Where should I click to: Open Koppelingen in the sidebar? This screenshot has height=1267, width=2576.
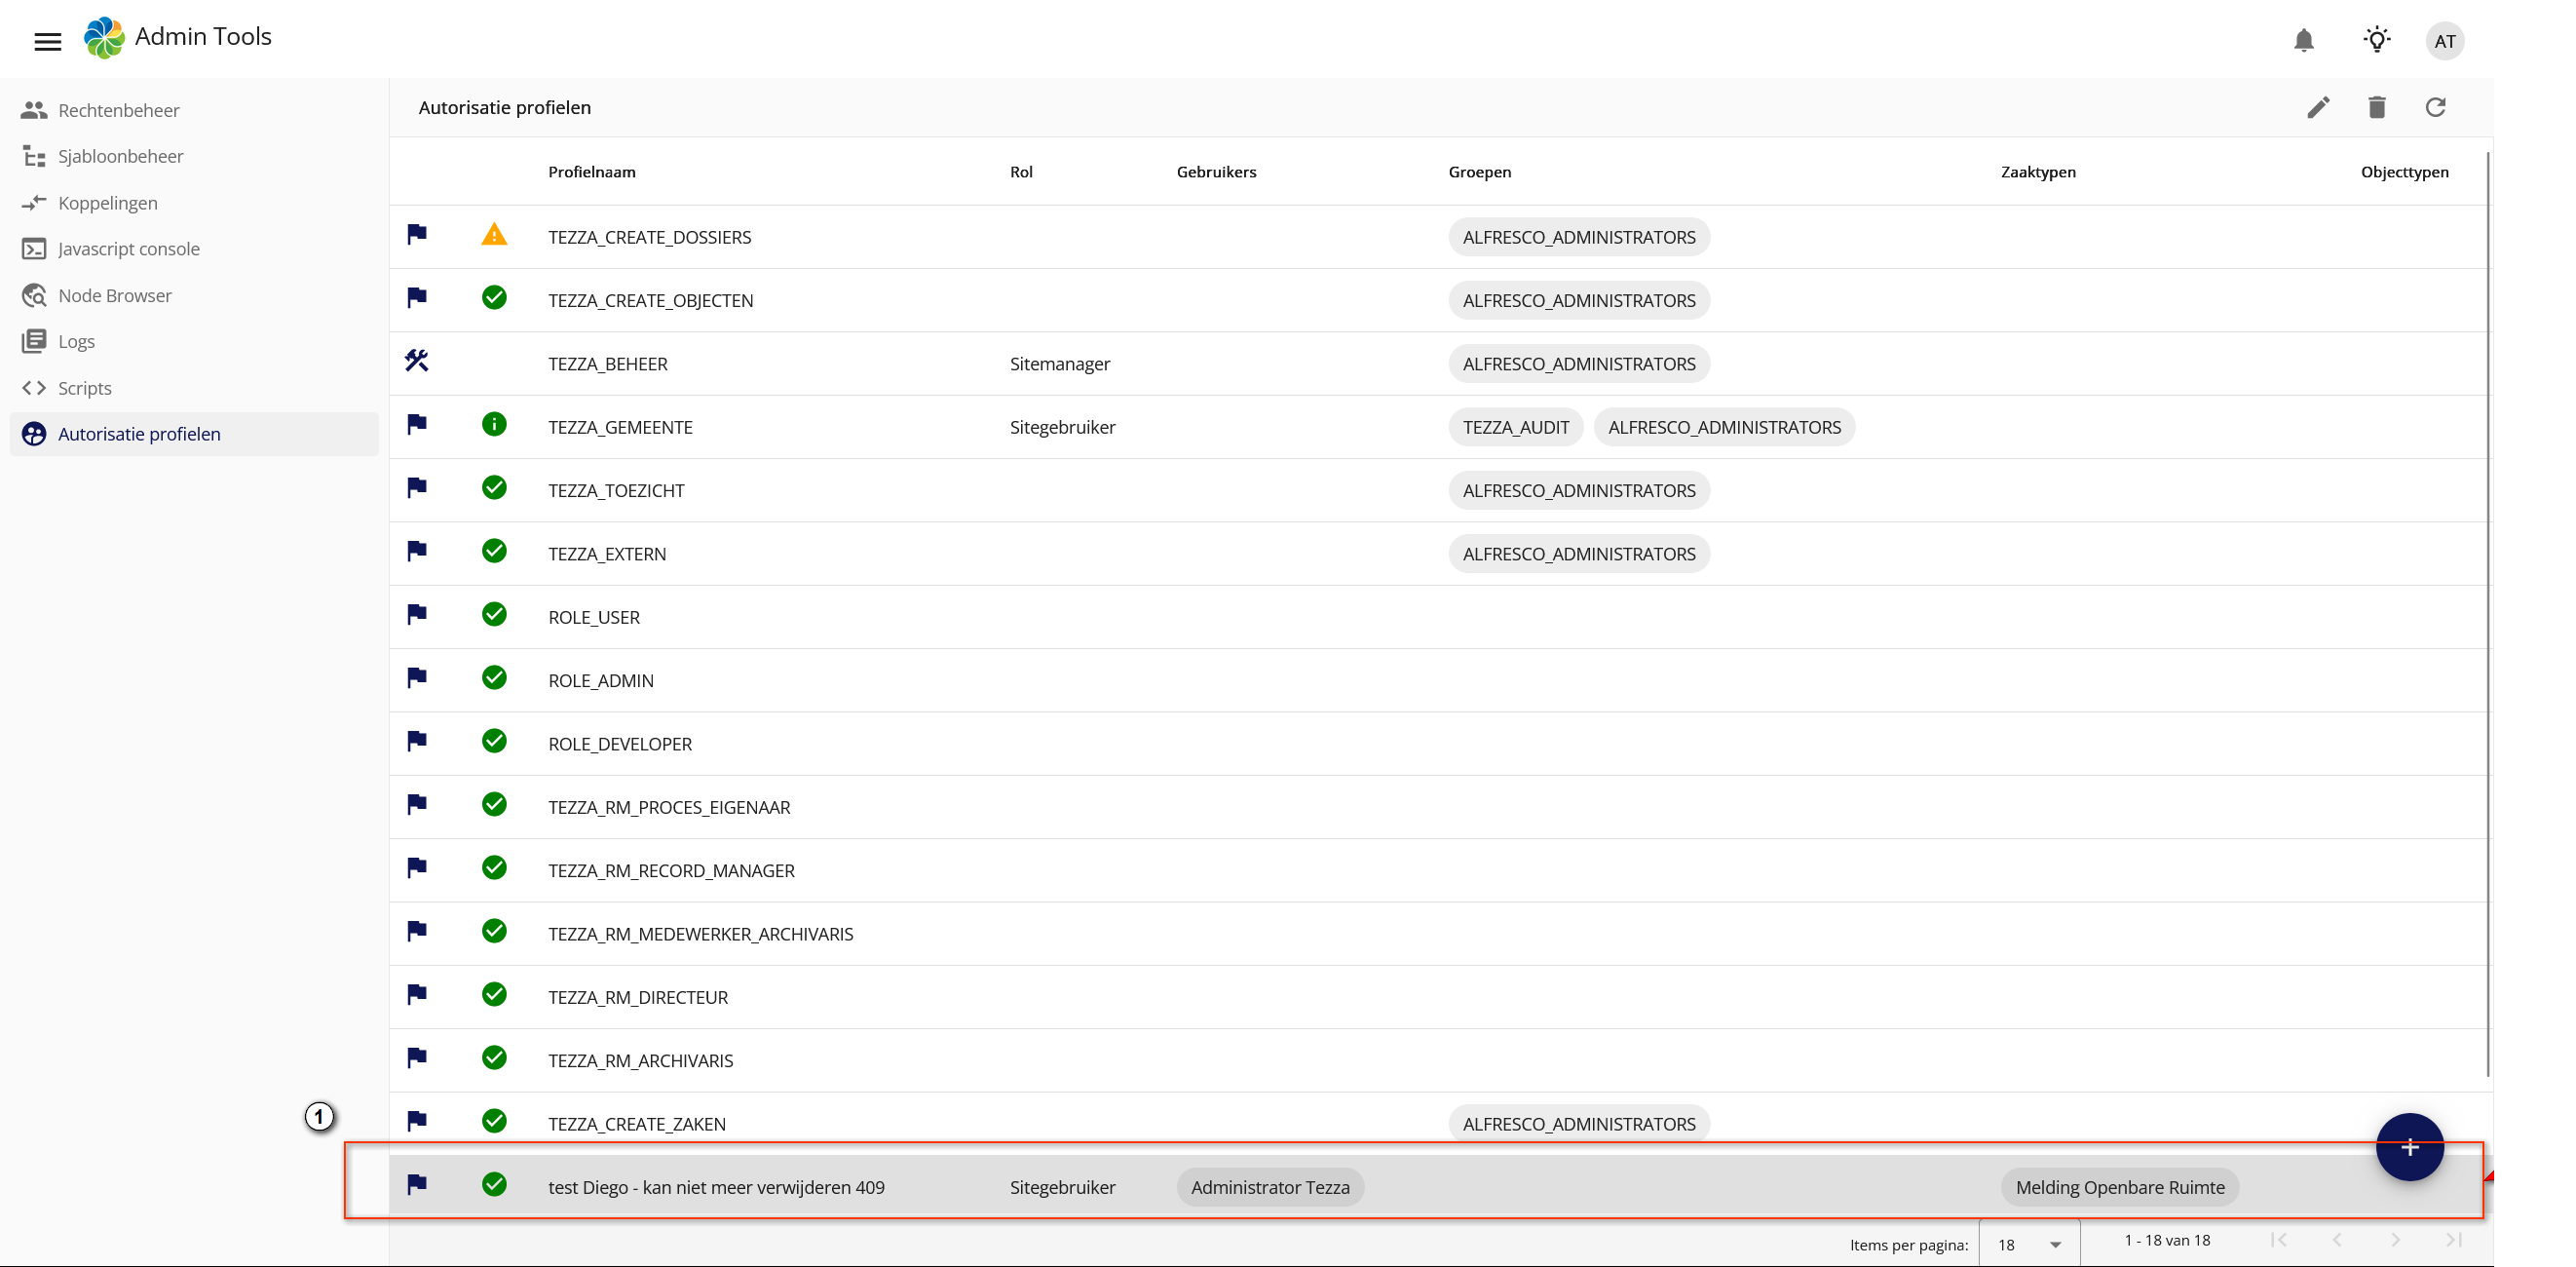click(x=194, y=203)
